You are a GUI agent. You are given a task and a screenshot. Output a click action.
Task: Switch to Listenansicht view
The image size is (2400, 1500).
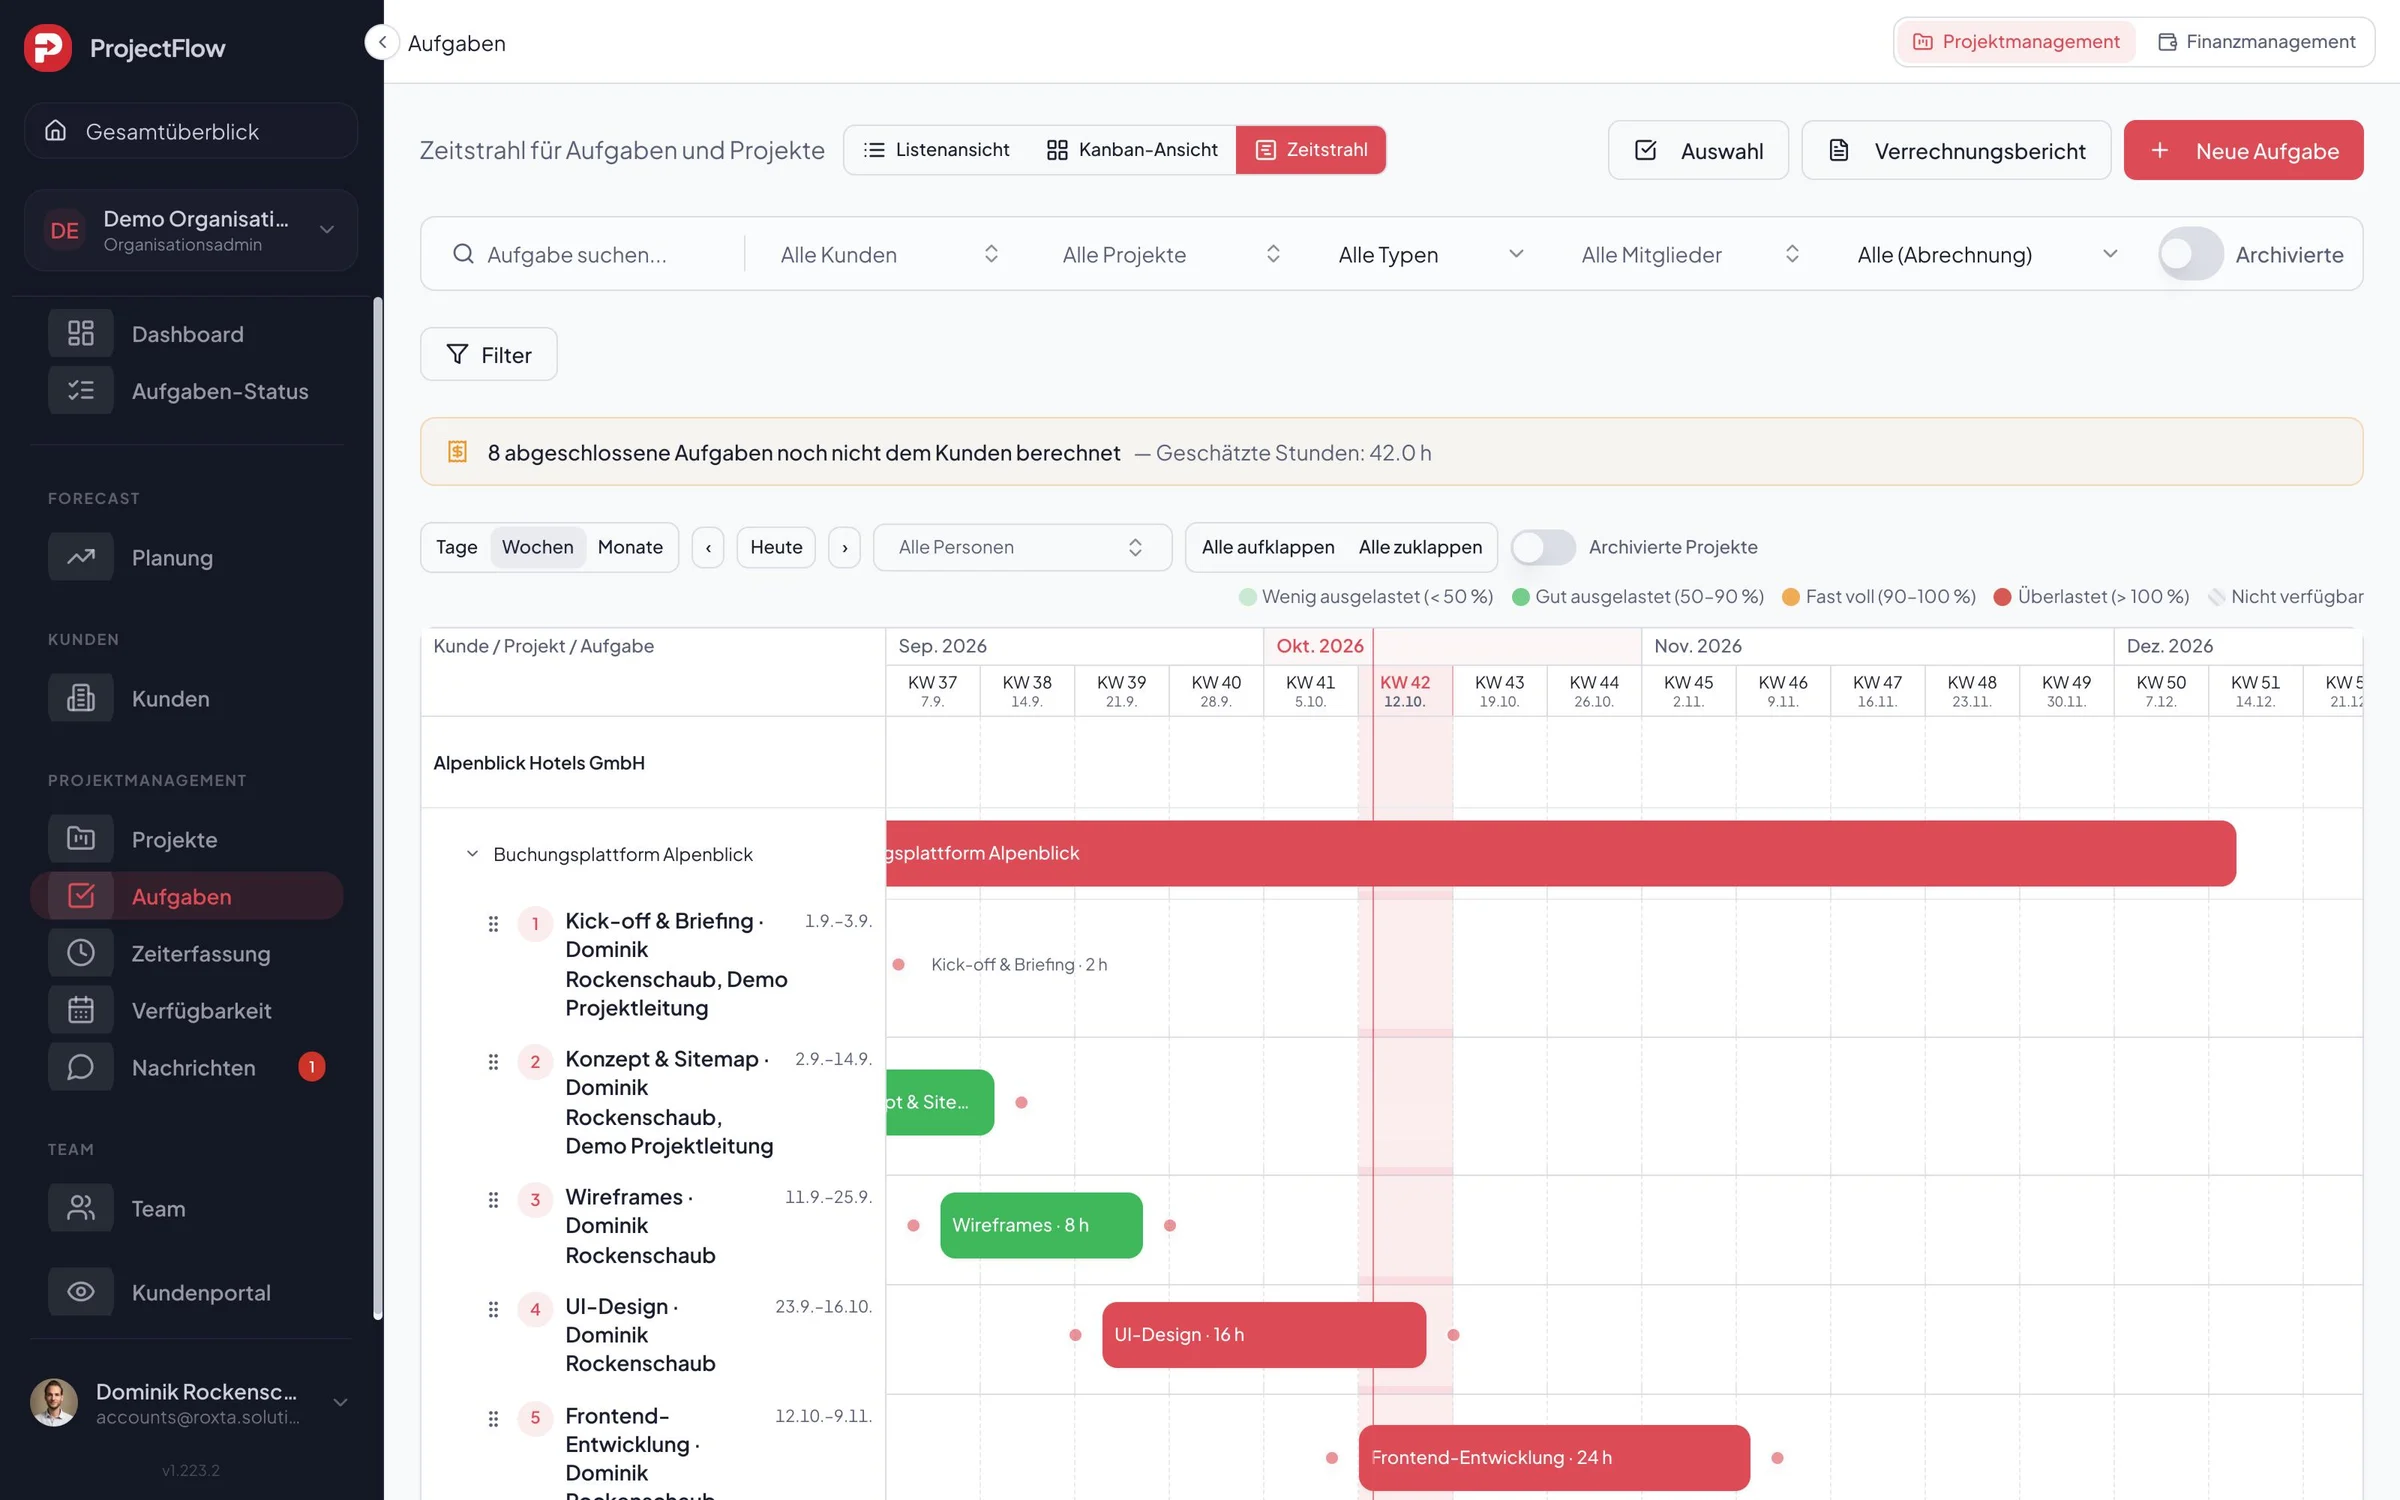pos(937,150)
